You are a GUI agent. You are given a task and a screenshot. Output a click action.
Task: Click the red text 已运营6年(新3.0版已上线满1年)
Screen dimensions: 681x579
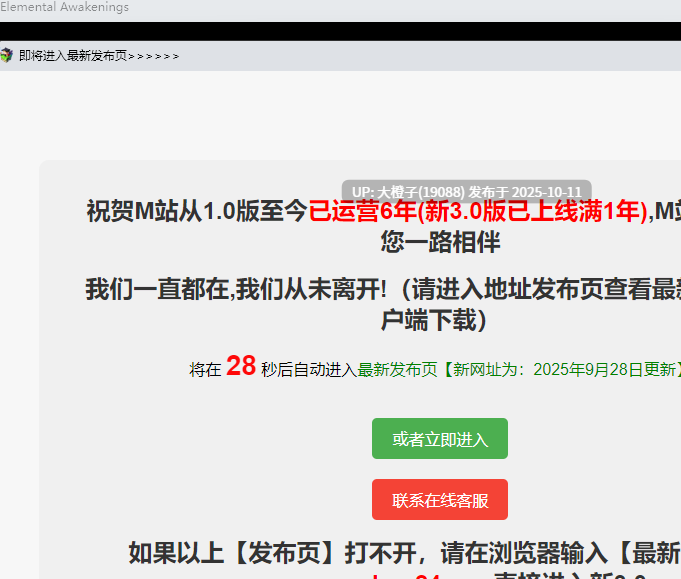pos(478,211)
